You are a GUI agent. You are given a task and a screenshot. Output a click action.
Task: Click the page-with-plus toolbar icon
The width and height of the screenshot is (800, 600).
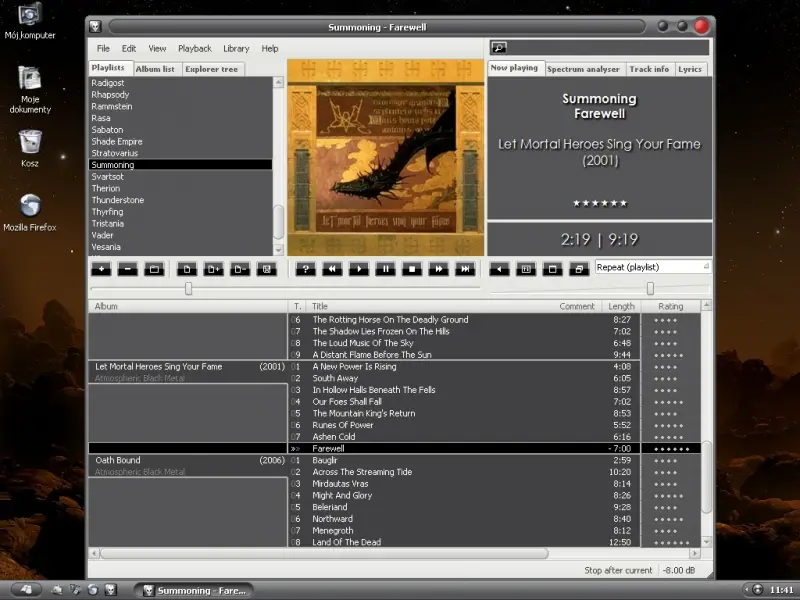coord(213,269)
